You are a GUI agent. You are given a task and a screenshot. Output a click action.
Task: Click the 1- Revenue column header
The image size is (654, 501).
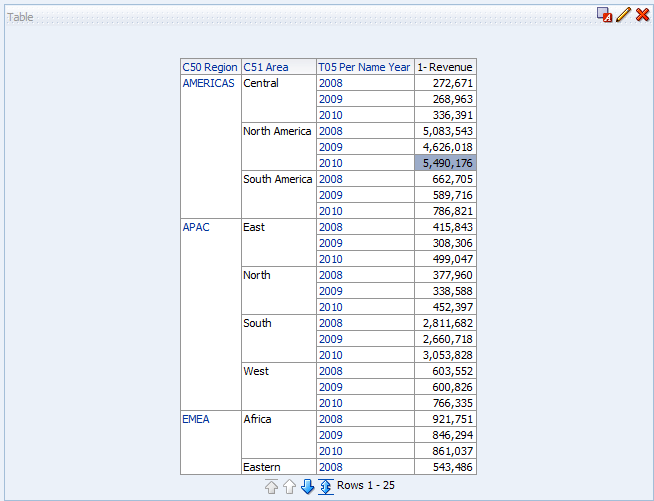[x=445, y=67]
